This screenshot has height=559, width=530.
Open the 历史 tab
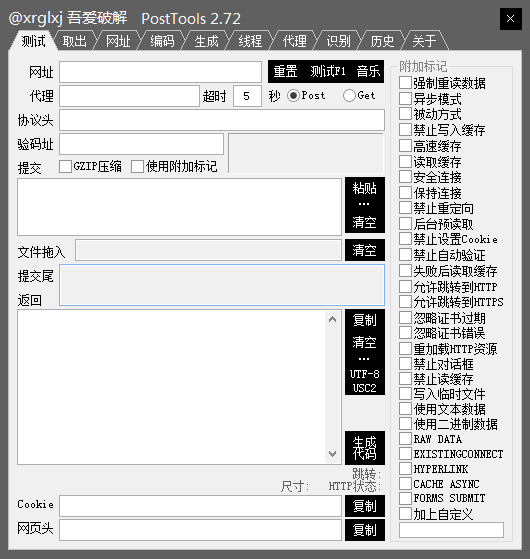pyautogui.click(x=382, y=41)
